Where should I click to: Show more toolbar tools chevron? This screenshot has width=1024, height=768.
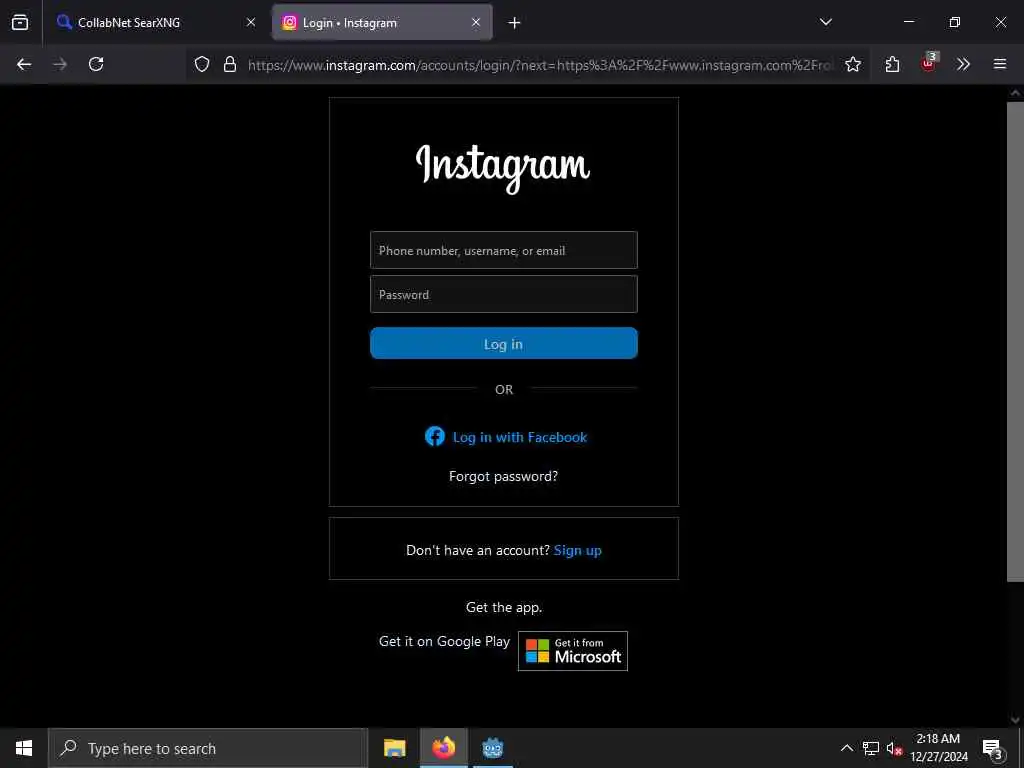coord(963,64)
